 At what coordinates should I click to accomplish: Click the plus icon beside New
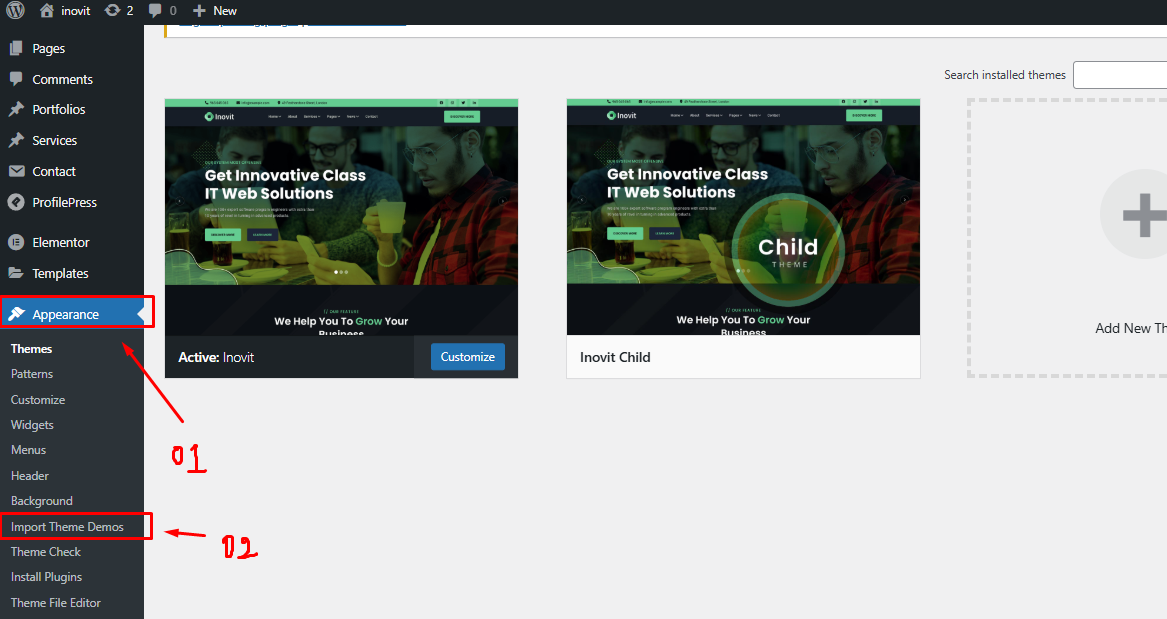(x=199, y=10)
